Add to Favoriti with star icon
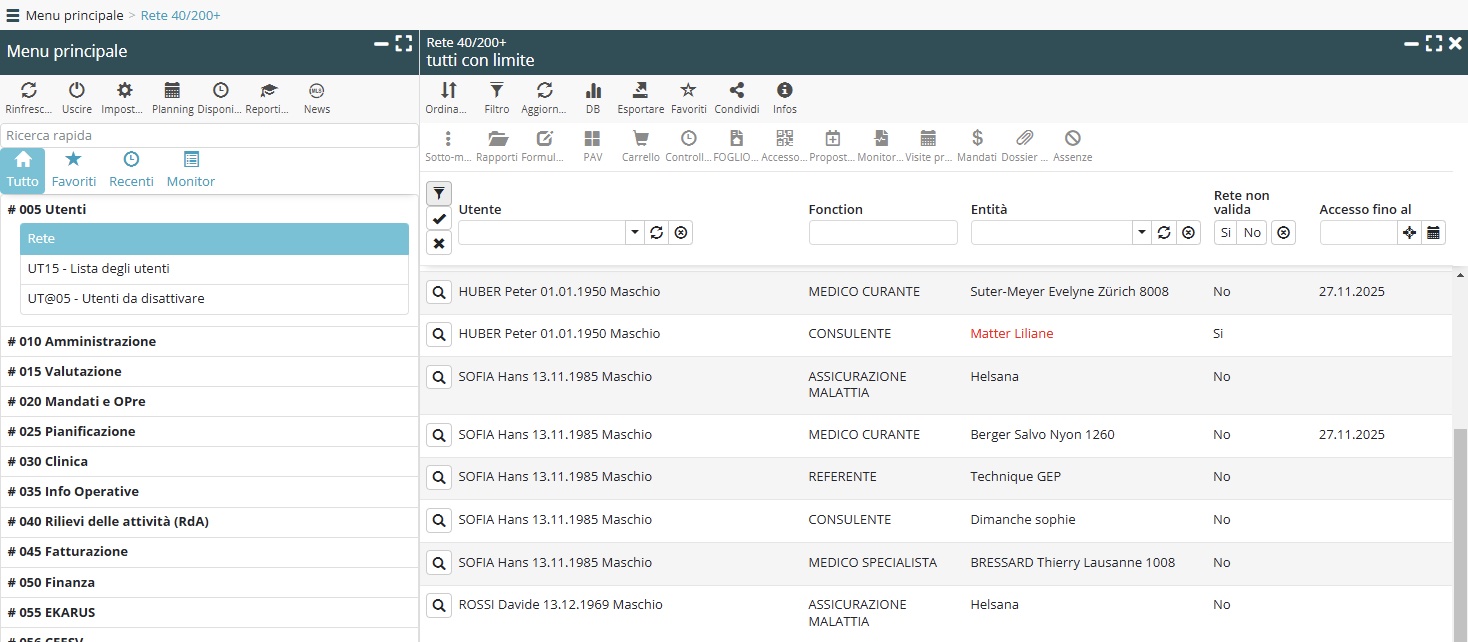This screenshot has height=642, width=1468. (688, 91)
